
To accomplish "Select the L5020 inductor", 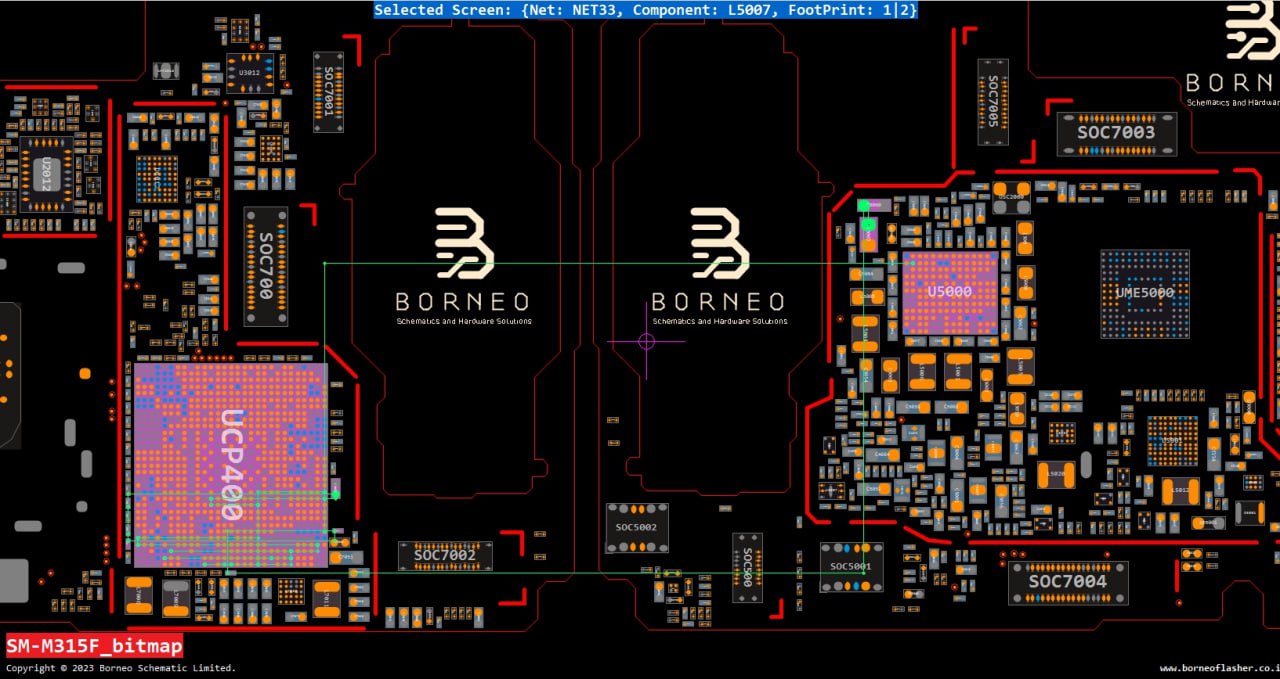I will pyautogui.click(x=1056, y=473).
